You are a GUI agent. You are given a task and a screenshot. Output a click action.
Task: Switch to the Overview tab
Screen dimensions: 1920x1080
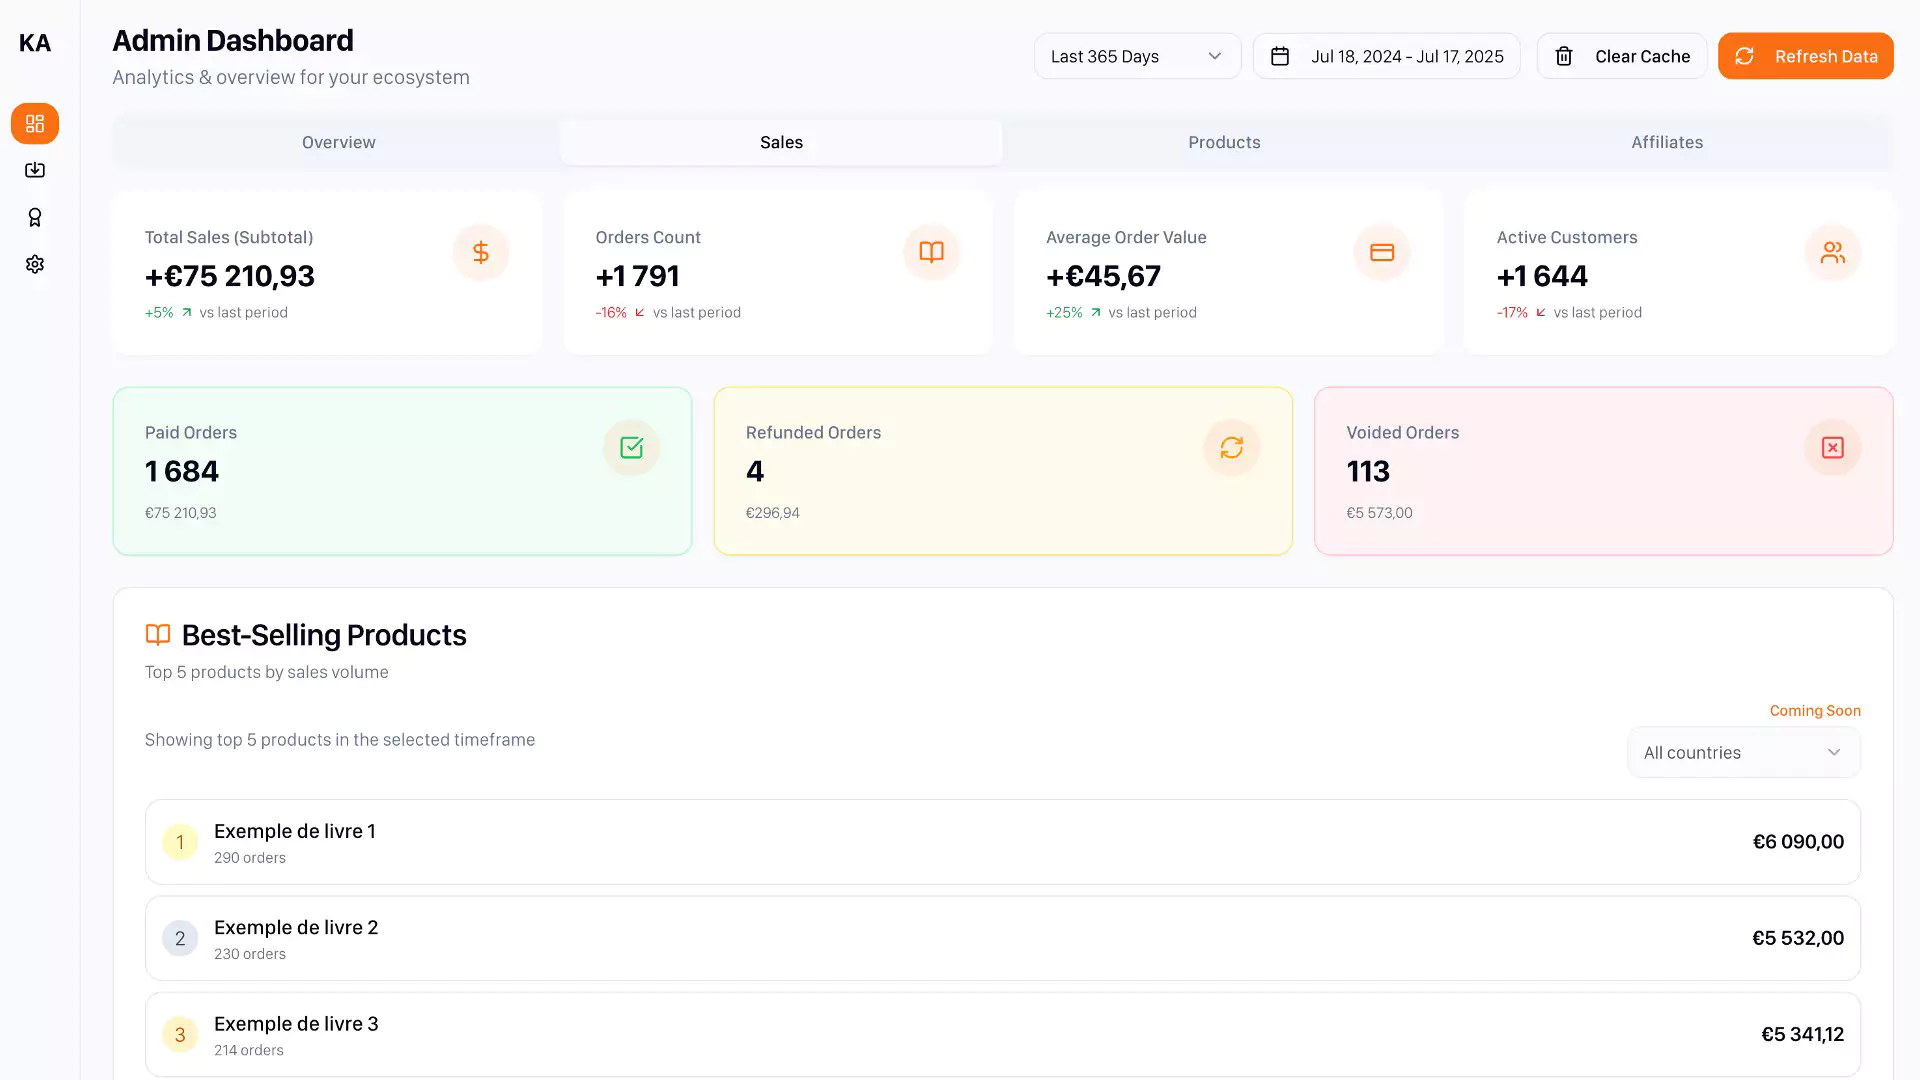click(x=339, y=143)
